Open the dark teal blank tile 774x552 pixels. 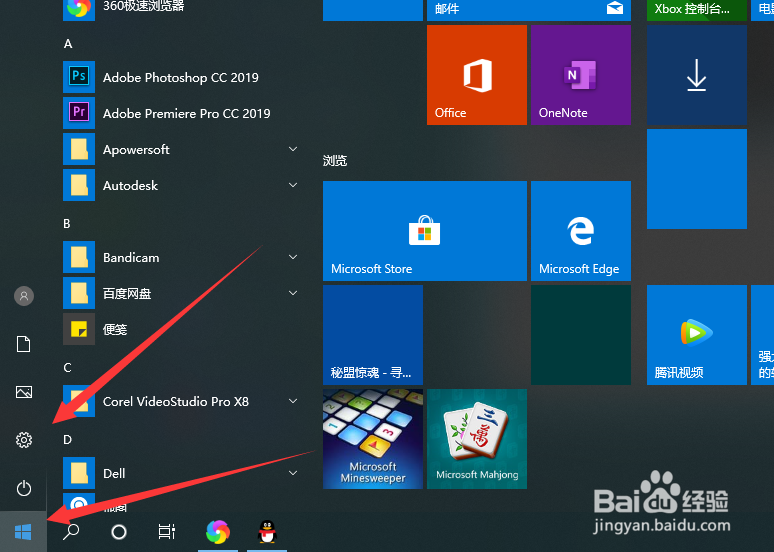(580, 335)
